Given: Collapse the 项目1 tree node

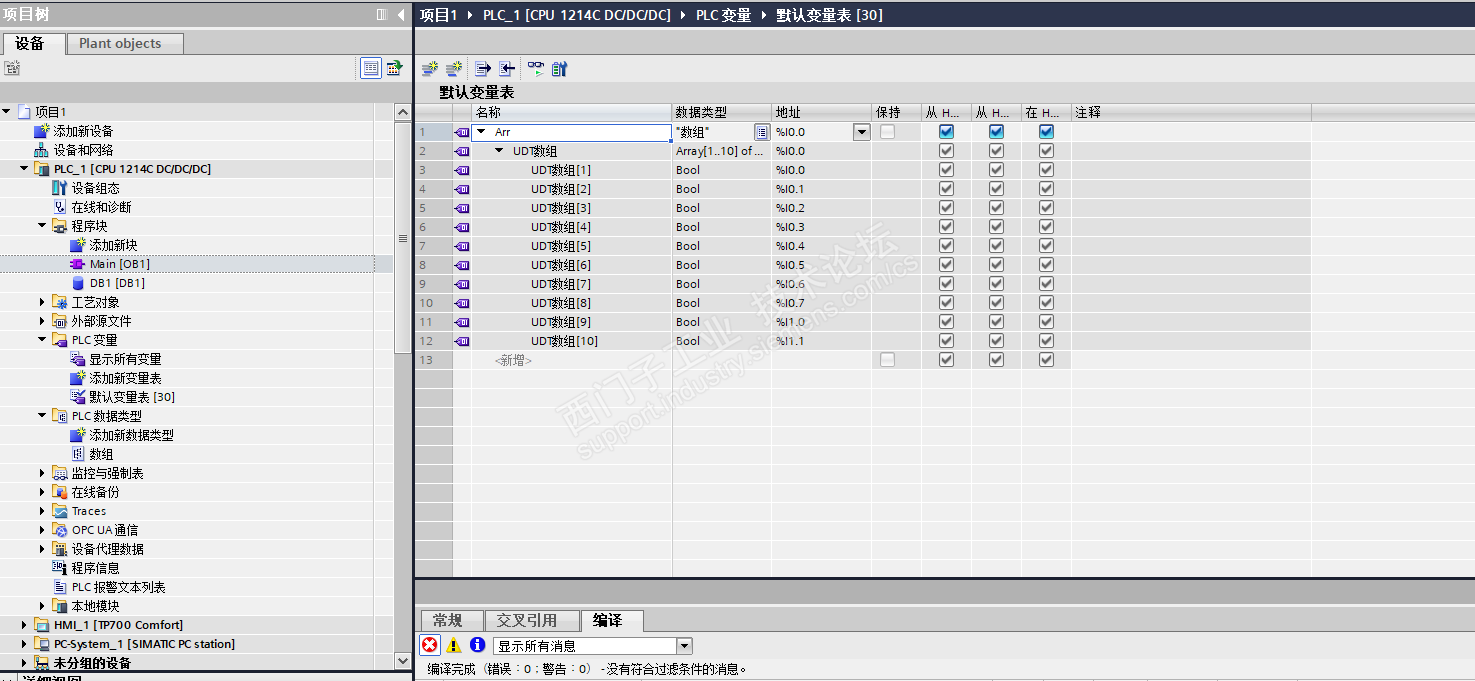Looking at the screenshot, I should tap(7, 112).
